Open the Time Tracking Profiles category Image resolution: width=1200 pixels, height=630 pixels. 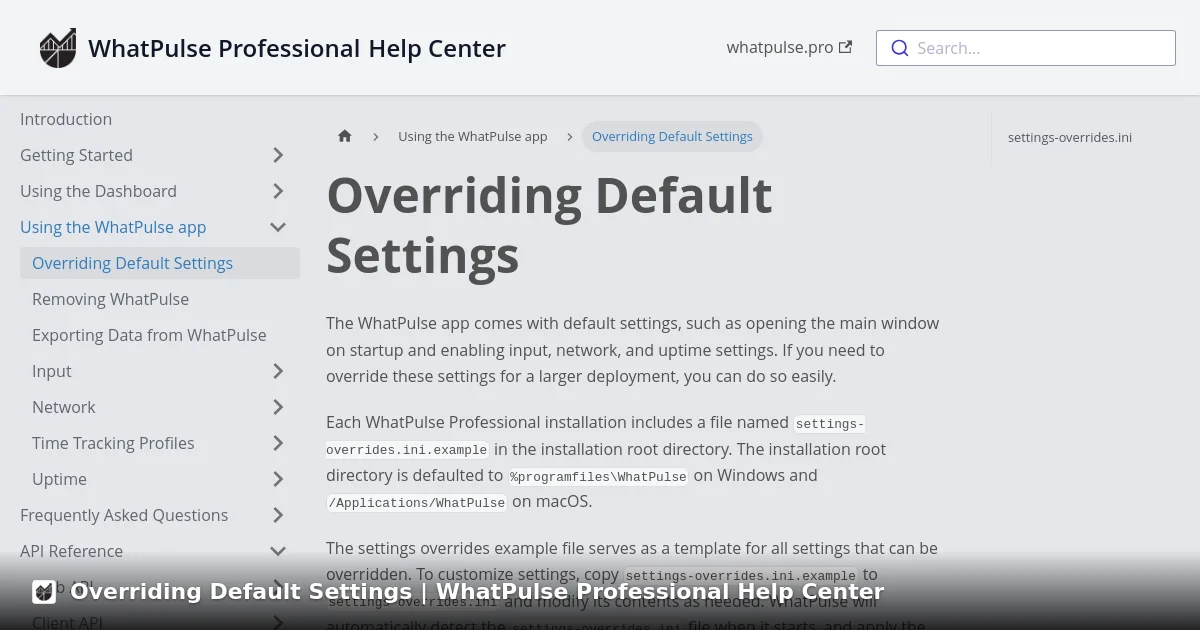coord(113,443)
